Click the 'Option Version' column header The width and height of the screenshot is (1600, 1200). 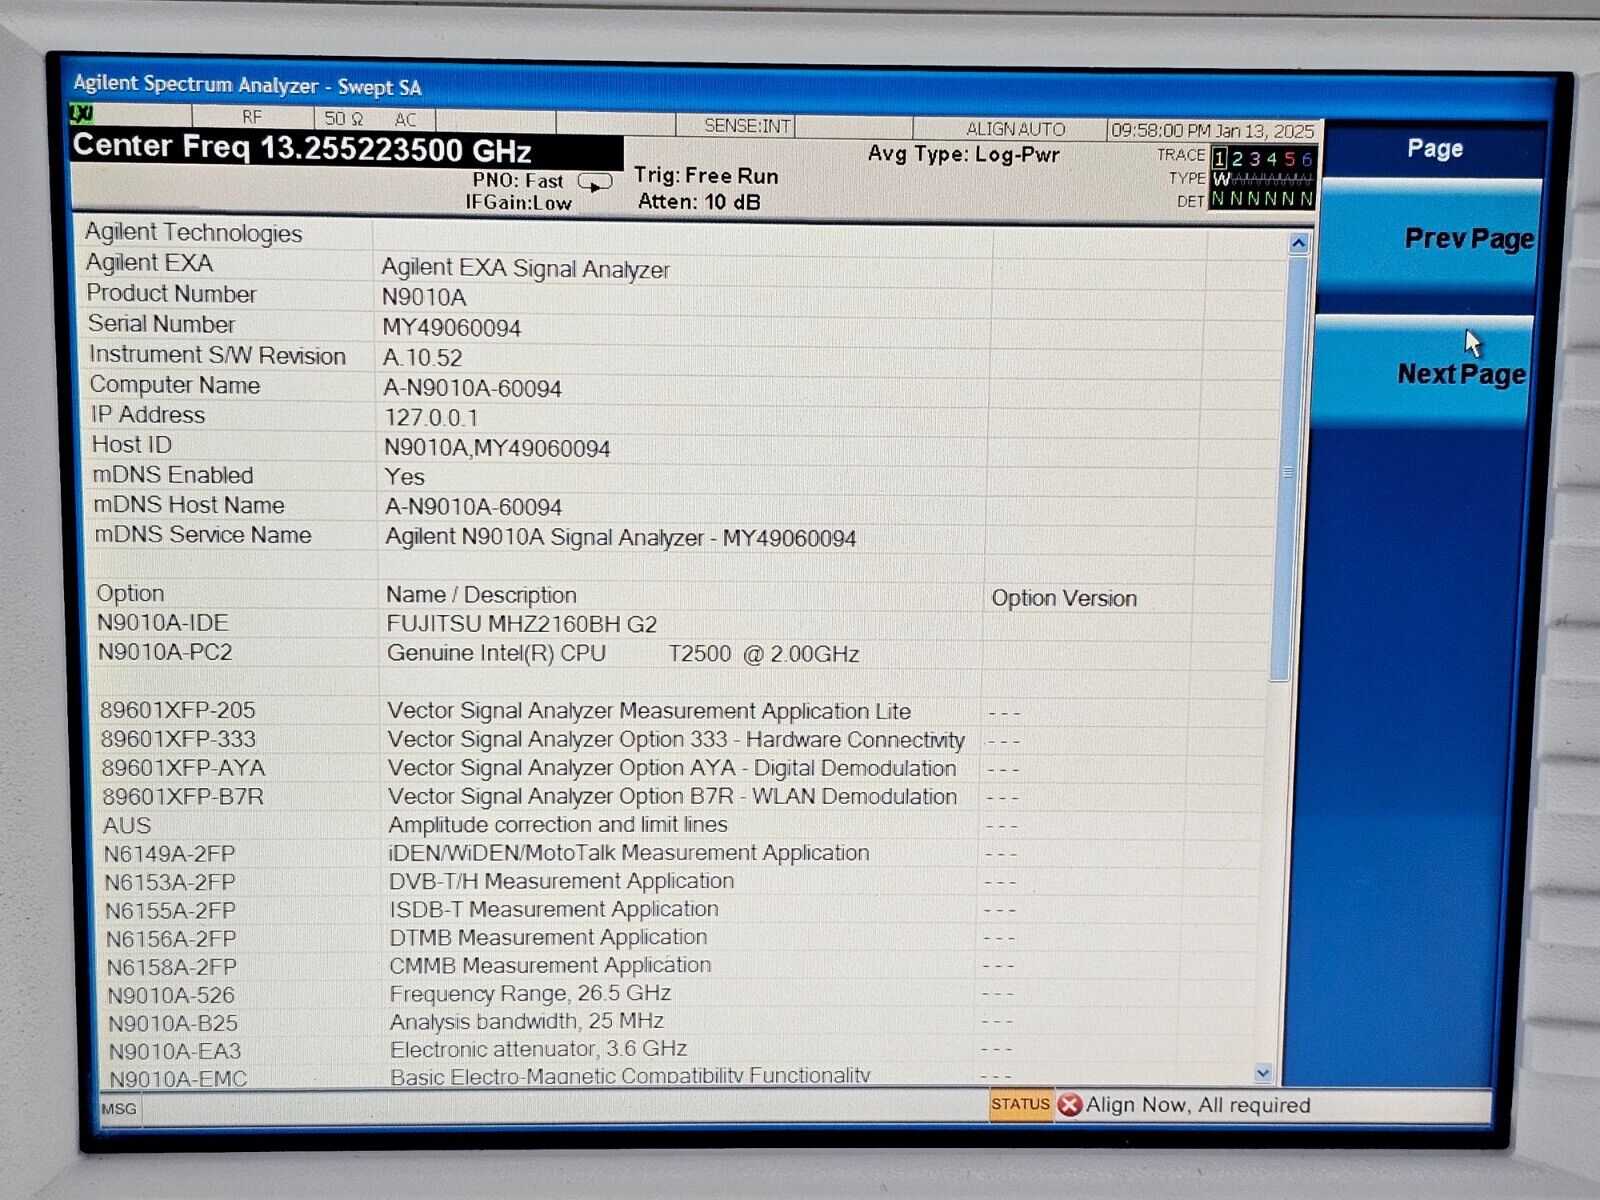pyautogui.click(x=1064, y=598)
